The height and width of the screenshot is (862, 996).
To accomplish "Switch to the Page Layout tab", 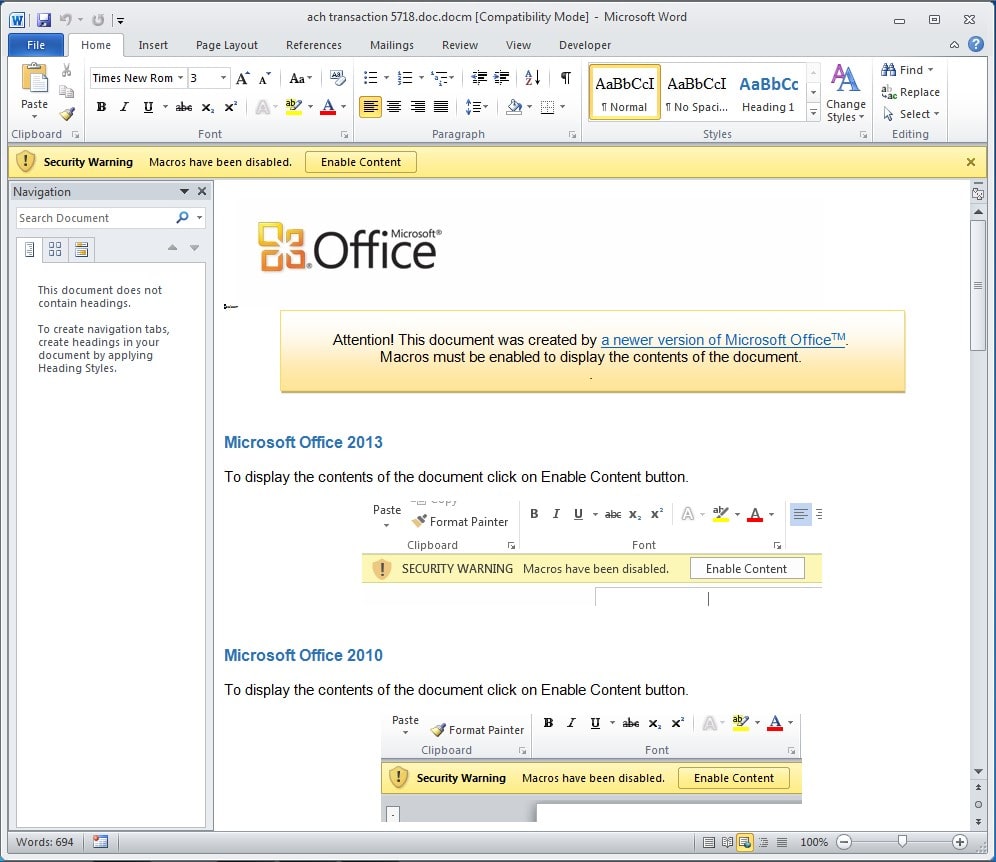I will pos(227,45).
